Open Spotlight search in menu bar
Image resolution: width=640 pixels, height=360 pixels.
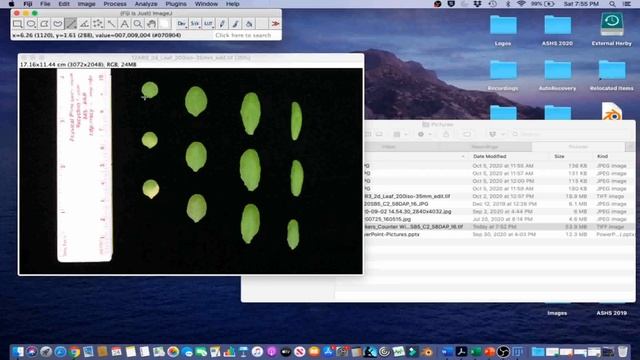612,4
